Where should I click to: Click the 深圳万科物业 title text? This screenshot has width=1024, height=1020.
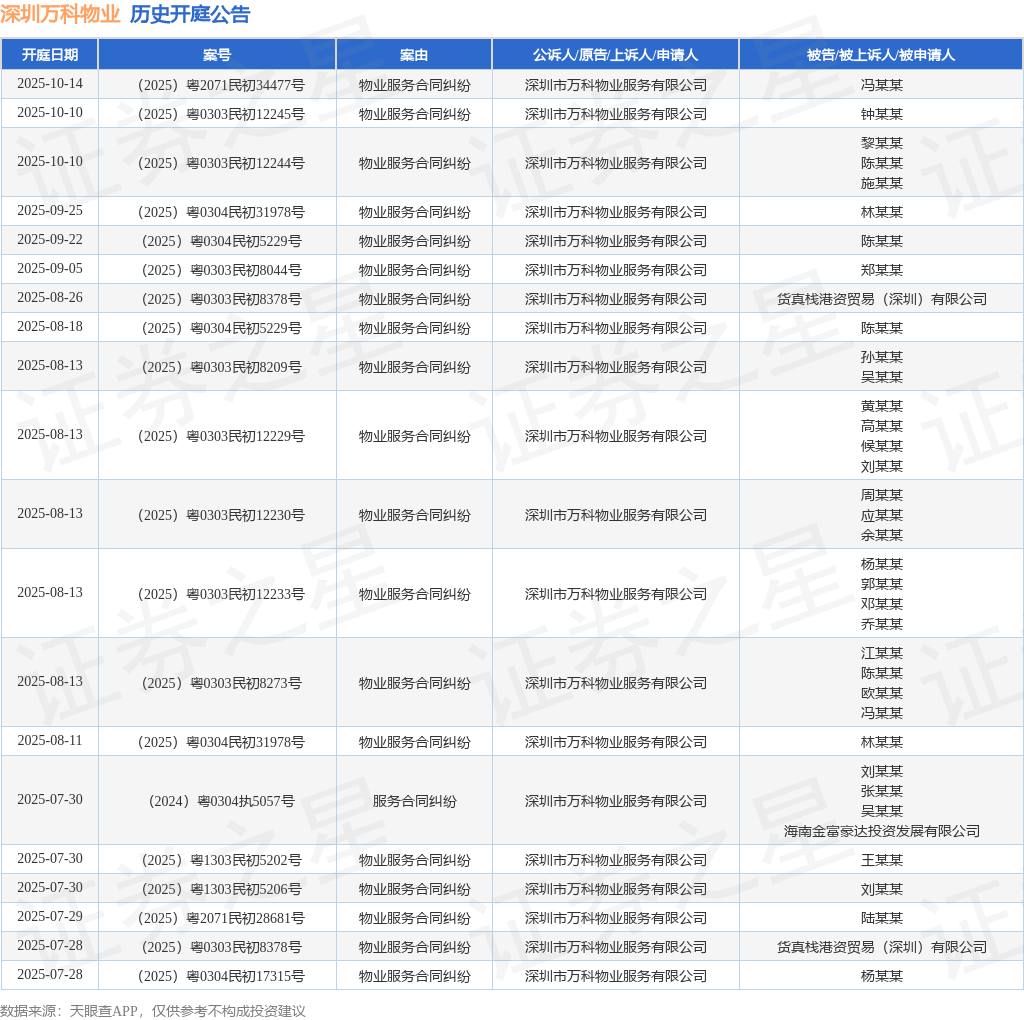60,14
